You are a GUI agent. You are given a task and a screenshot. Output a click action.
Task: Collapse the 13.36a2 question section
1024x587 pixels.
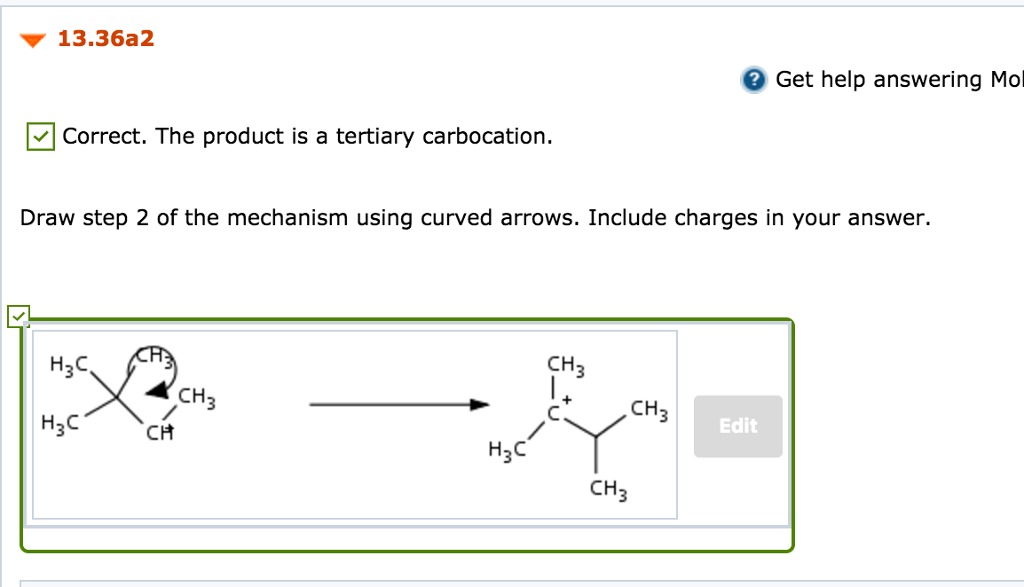(x=32, y=40)
